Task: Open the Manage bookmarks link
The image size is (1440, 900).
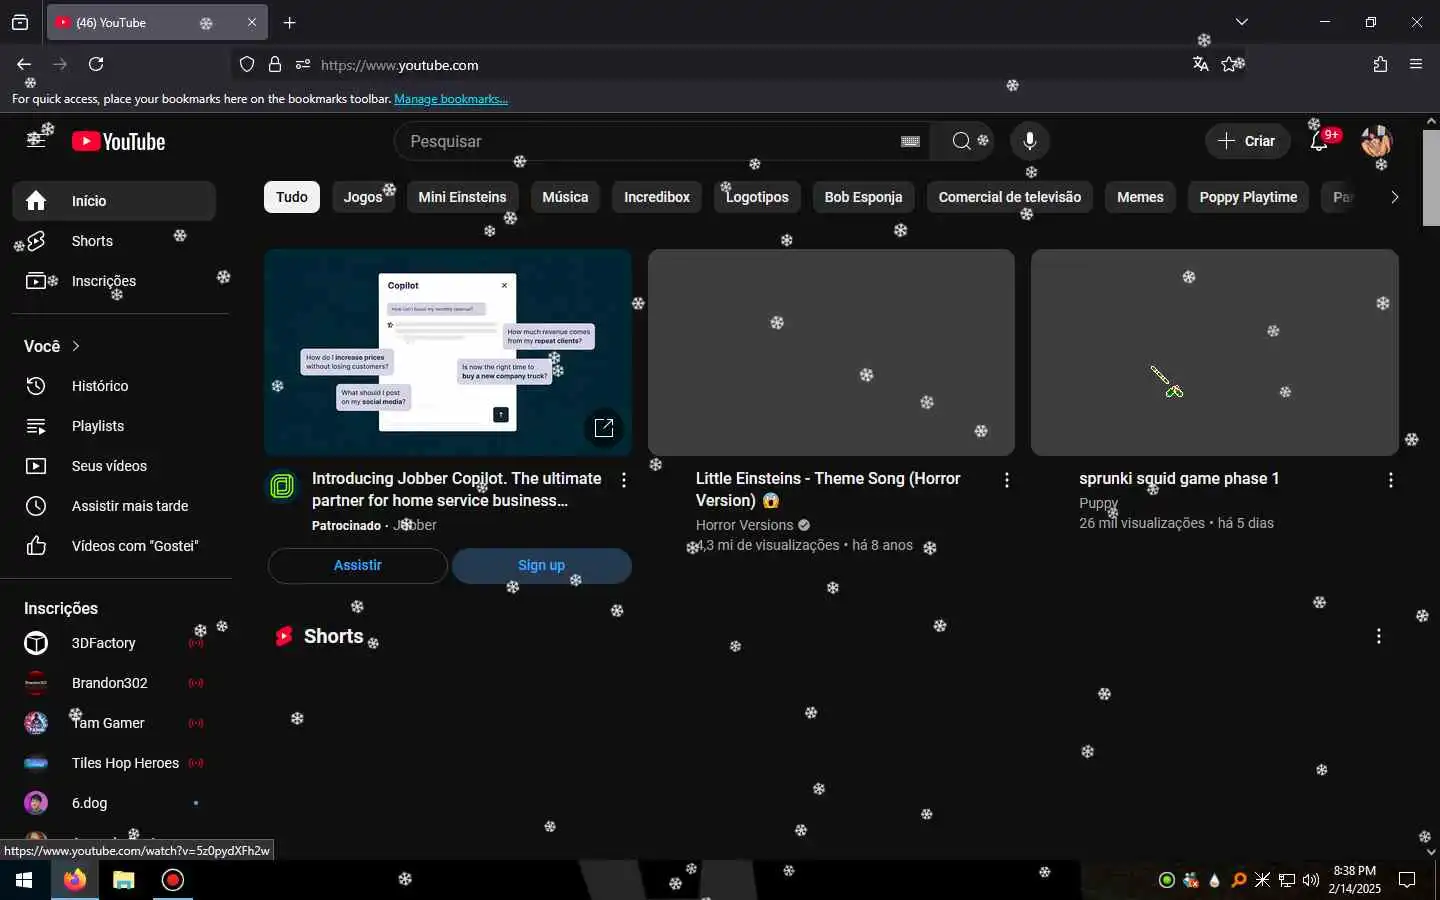Action: pyautogui.click(x=451, y=99)
